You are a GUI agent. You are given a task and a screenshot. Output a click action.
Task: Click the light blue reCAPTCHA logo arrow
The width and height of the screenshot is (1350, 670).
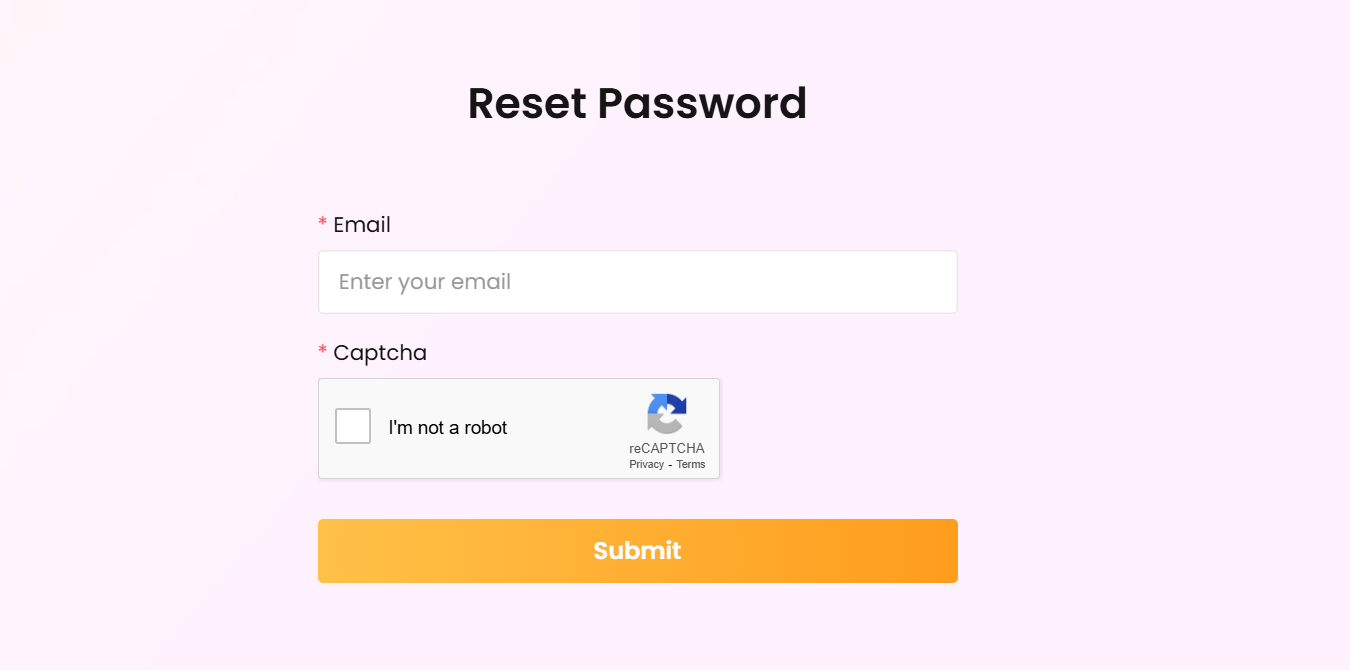tap(656, 406)
